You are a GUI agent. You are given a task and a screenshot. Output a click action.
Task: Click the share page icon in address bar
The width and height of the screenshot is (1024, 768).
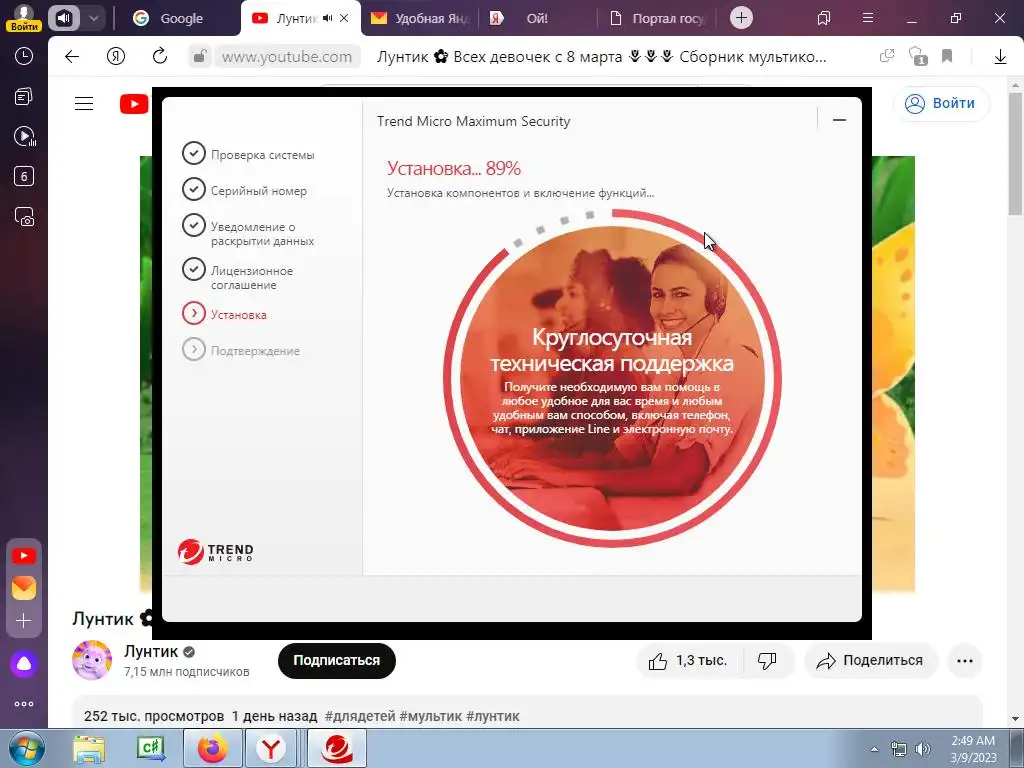(886, 57)
